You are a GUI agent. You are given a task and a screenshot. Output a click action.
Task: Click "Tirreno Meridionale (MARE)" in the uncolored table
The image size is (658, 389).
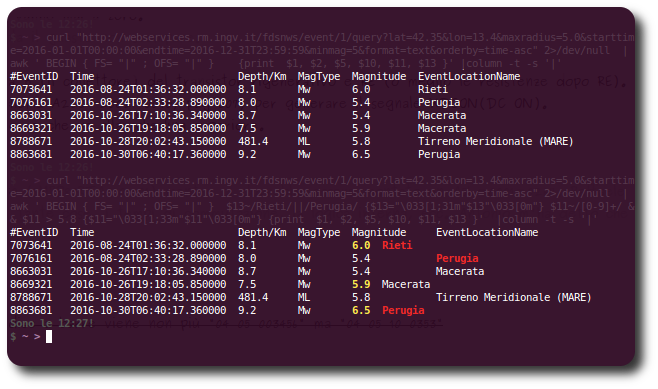pos(496,141)
